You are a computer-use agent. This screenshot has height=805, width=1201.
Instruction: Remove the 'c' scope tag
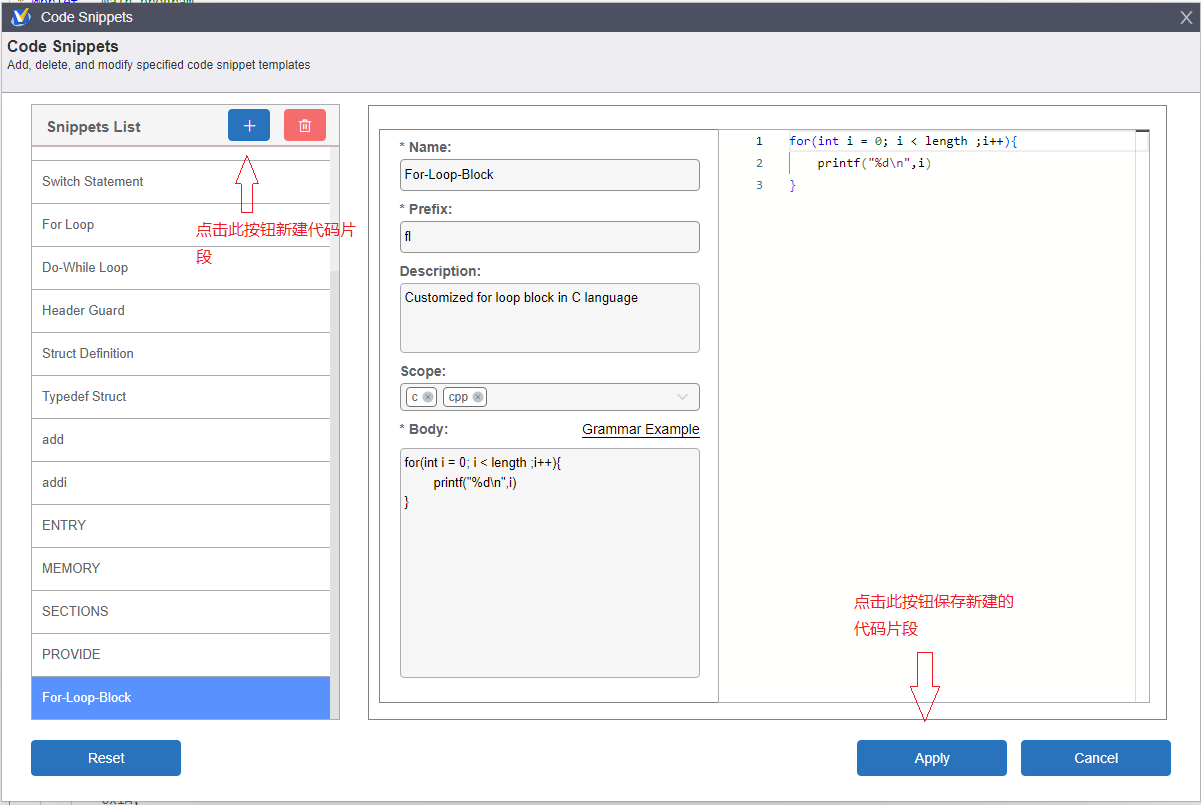(x=428, y=397)
